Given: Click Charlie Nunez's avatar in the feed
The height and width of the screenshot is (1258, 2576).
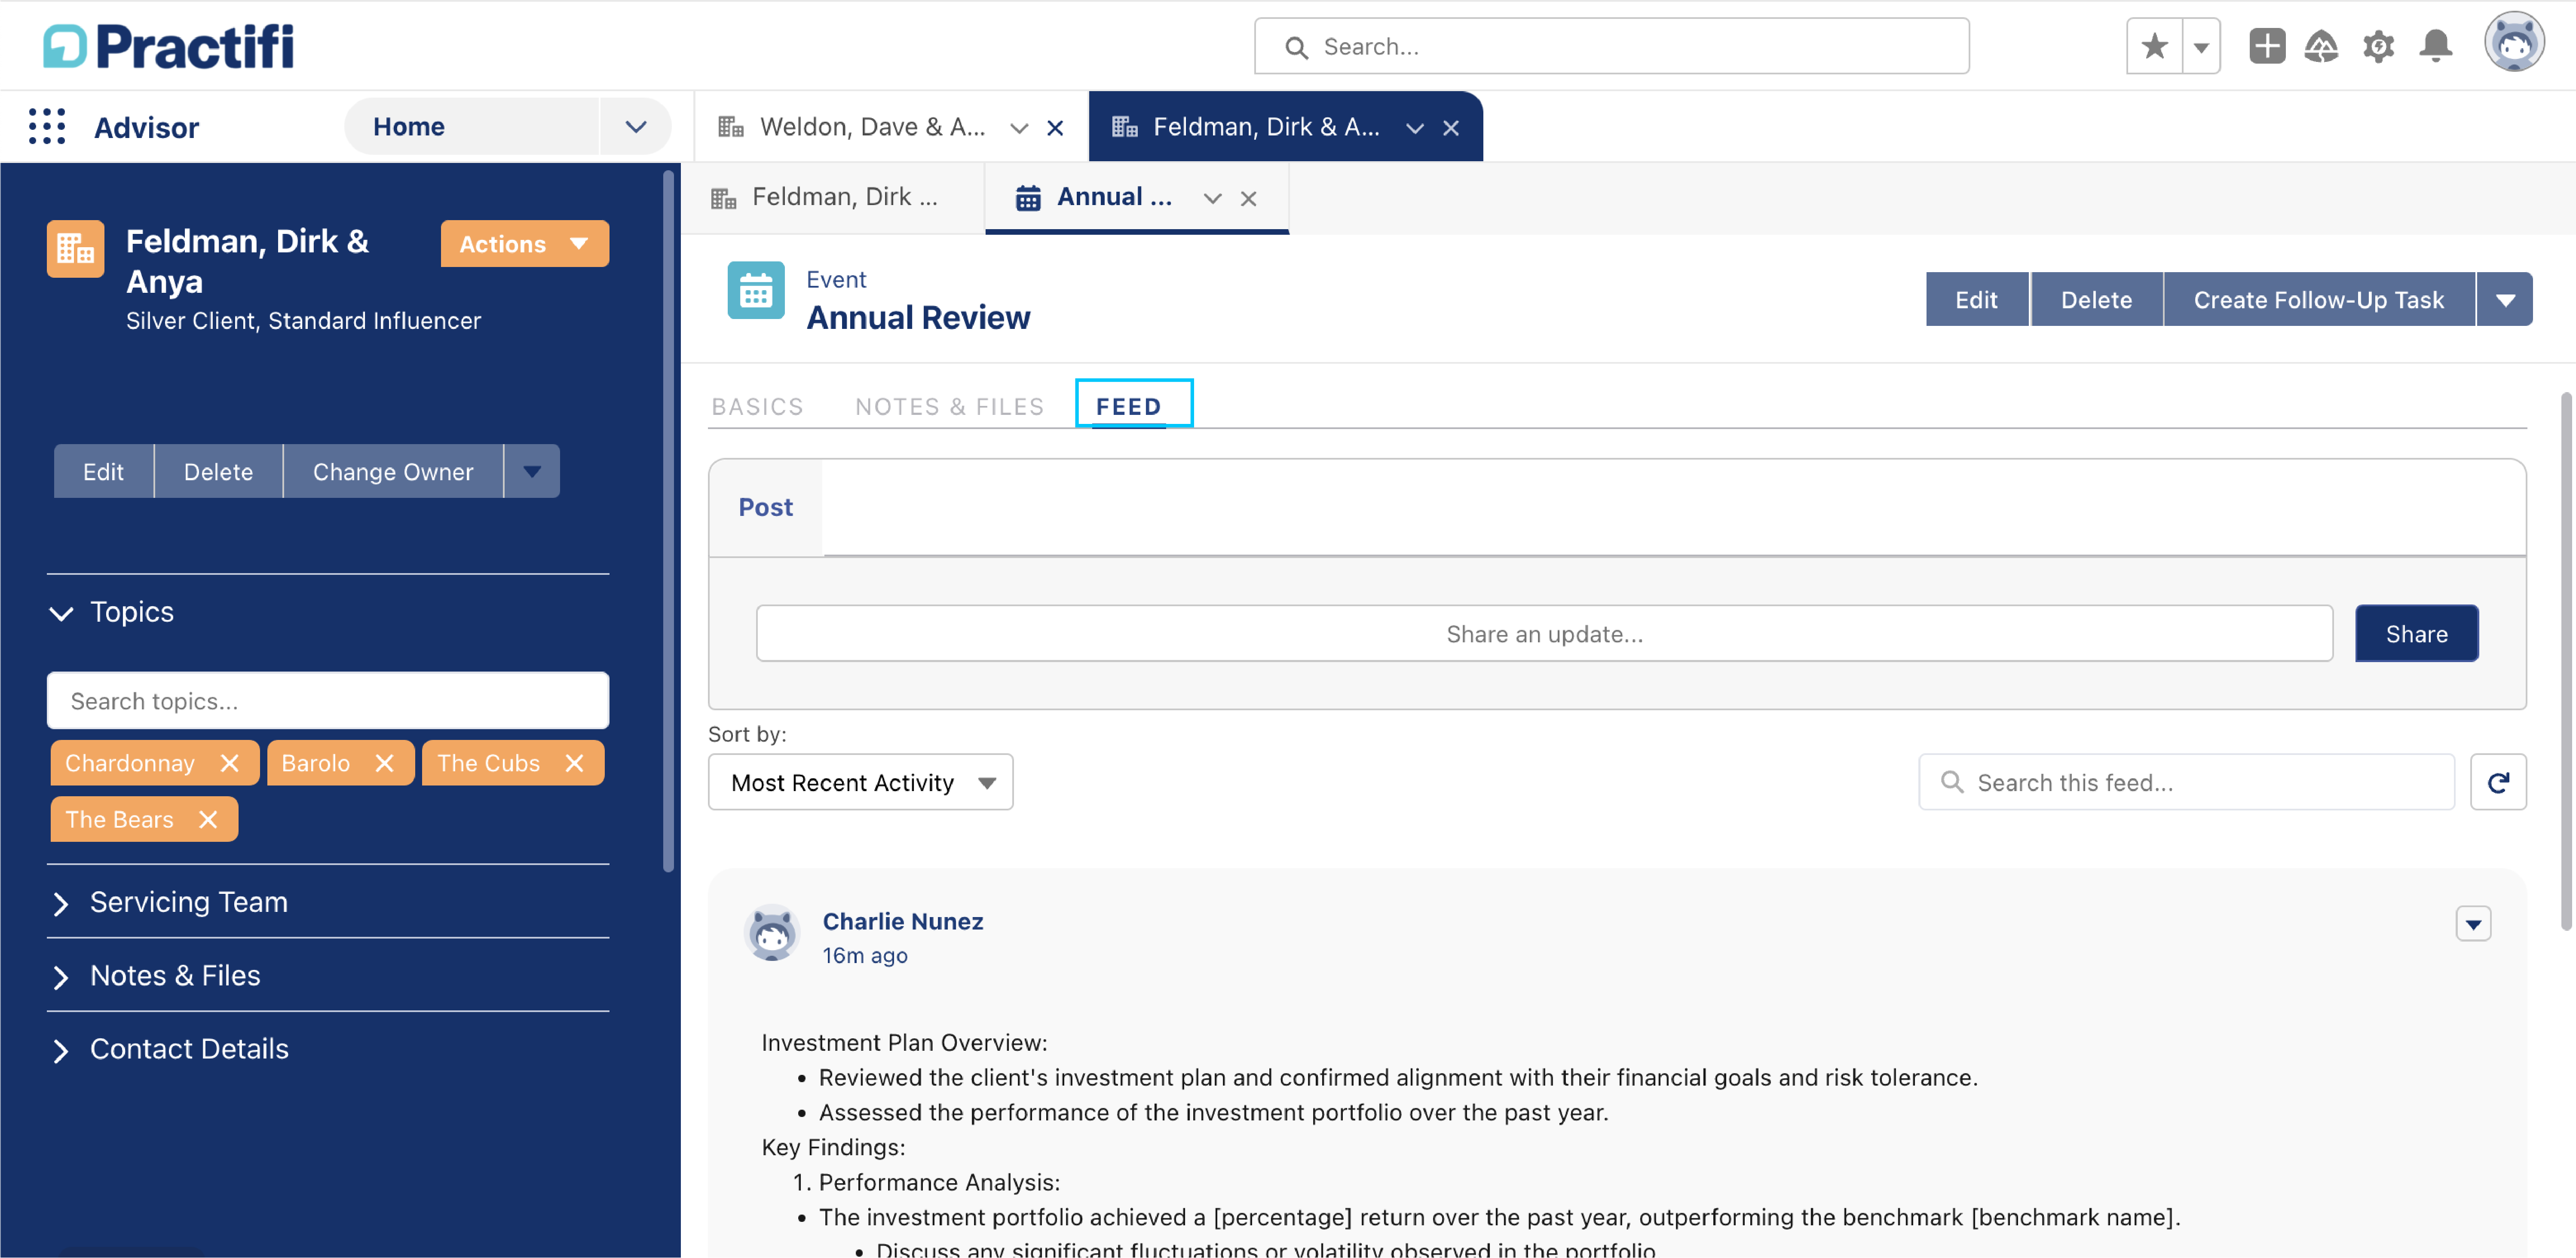Looking at the screenshot, I should click(772, 933).
